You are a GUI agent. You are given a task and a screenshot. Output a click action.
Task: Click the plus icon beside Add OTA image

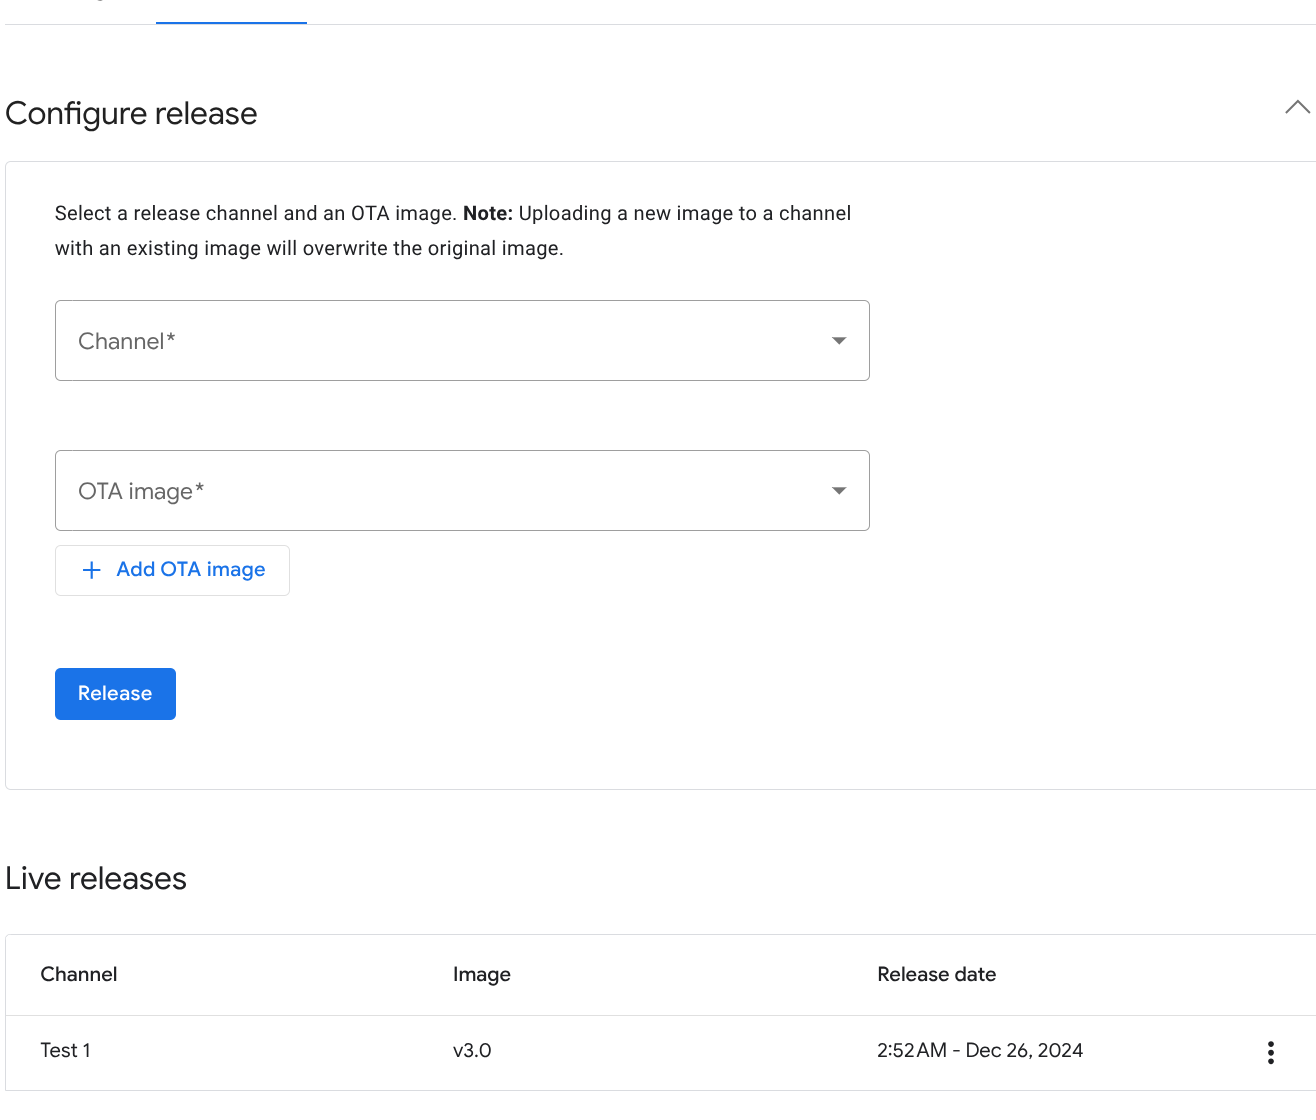[x=92, y=570]
